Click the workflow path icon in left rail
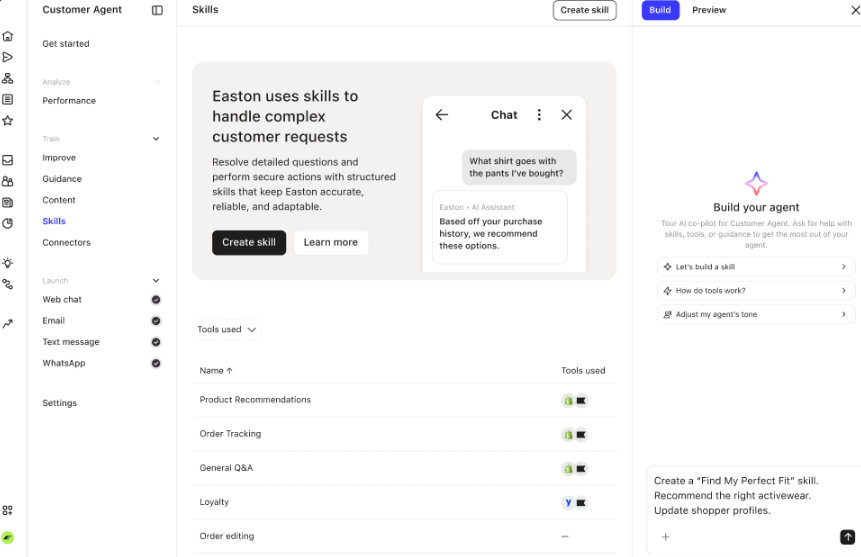Screen dimensions: 861x557 click(x=8, y=284)
